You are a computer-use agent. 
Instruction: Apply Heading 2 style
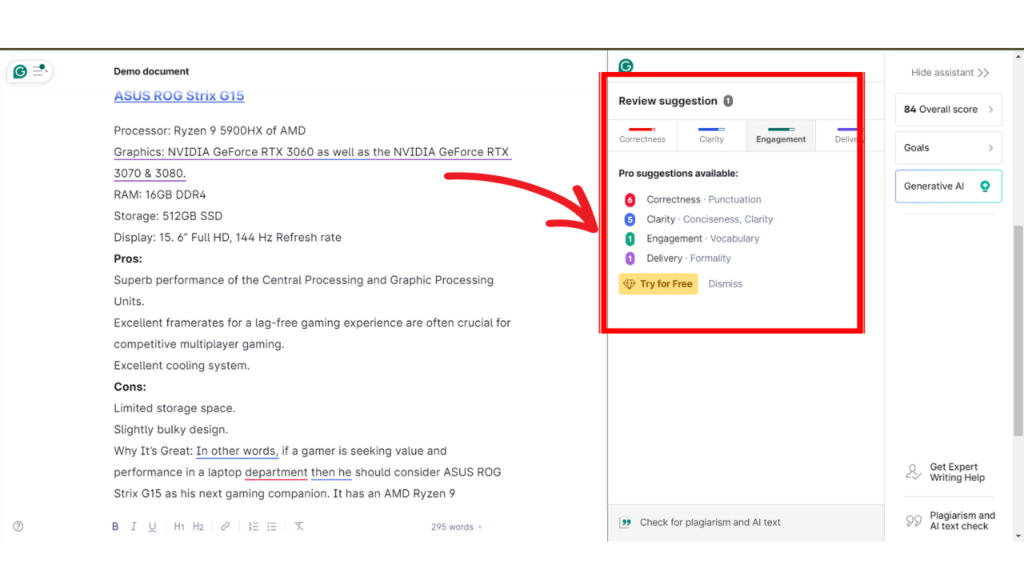(198, 526)
